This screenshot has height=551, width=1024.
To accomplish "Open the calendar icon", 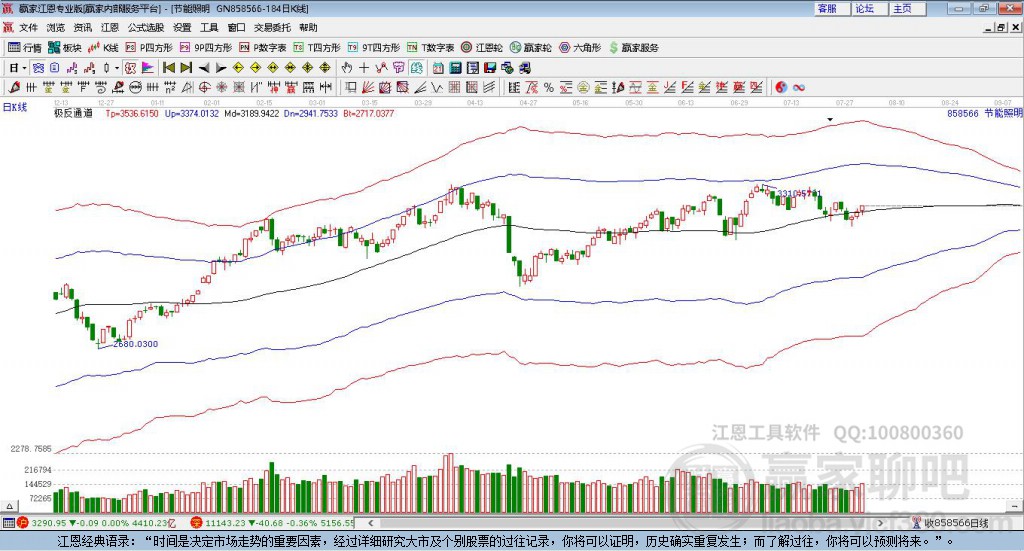I will point(438,68).
